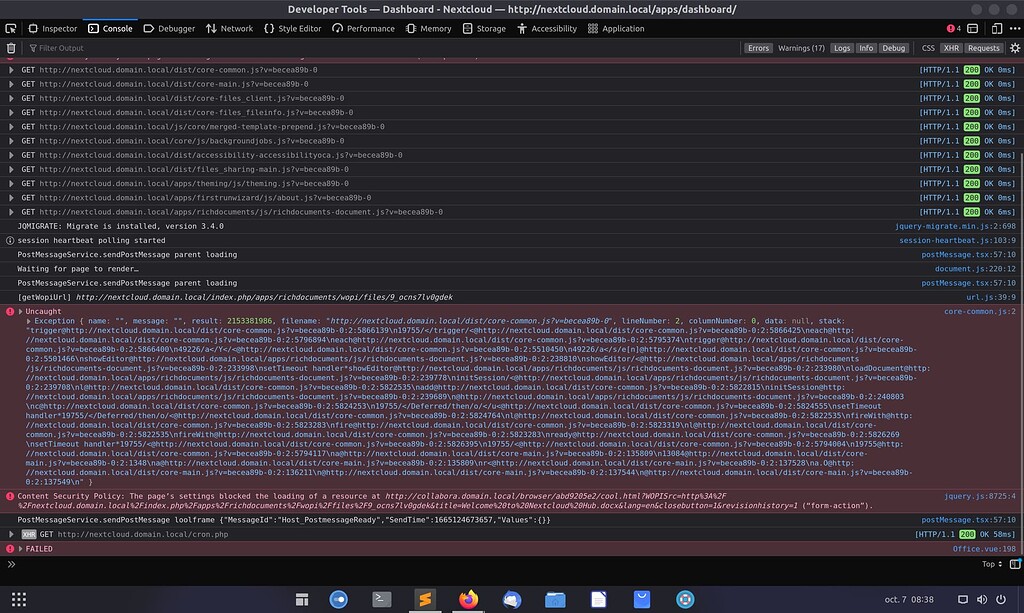Open the Inspector panel
Viewport: 1024px width, 613px height.
[x=52, y=28]
